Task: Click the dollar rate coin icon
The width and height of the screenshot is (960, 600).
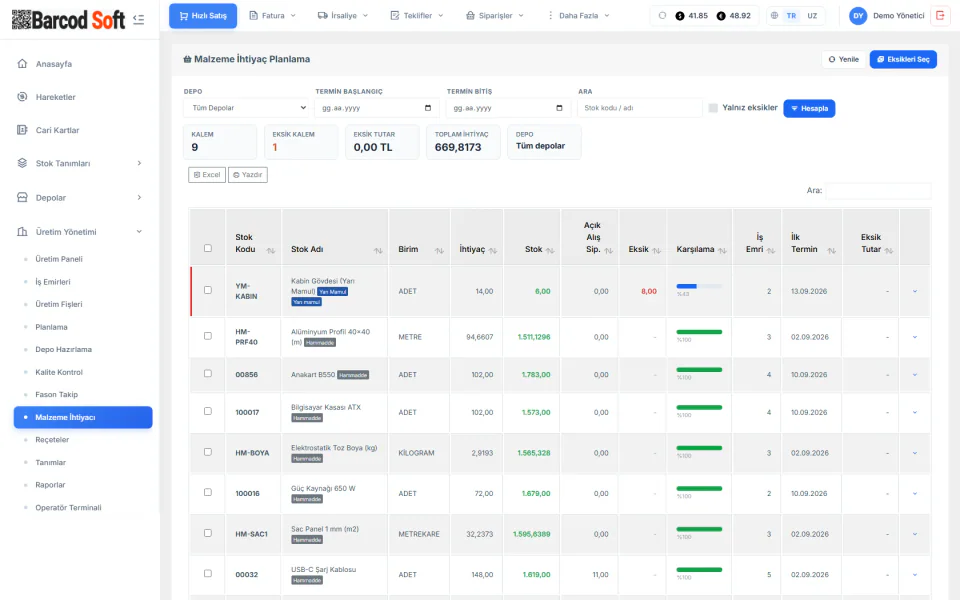Action: pos(680,16)
